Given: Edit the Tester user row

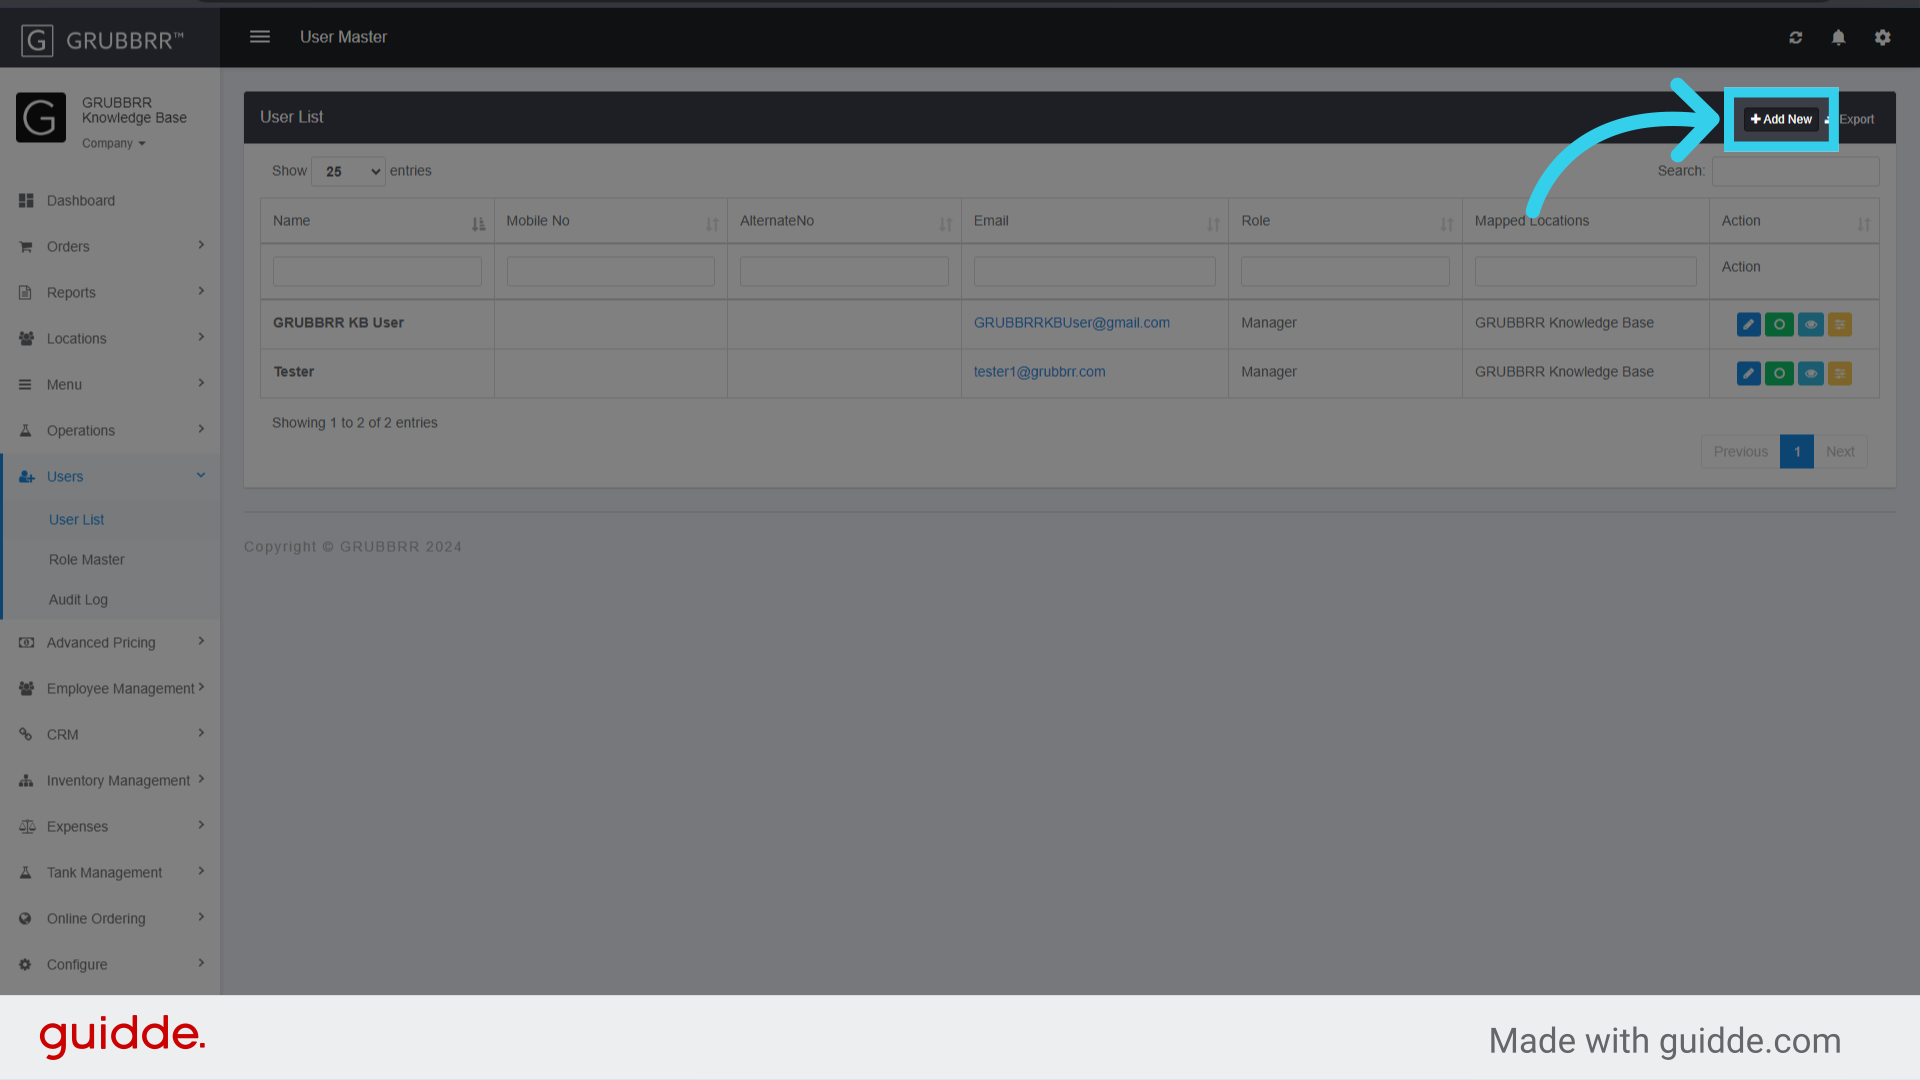Looking at the screenshot, I should click(x=1749, y=373).
